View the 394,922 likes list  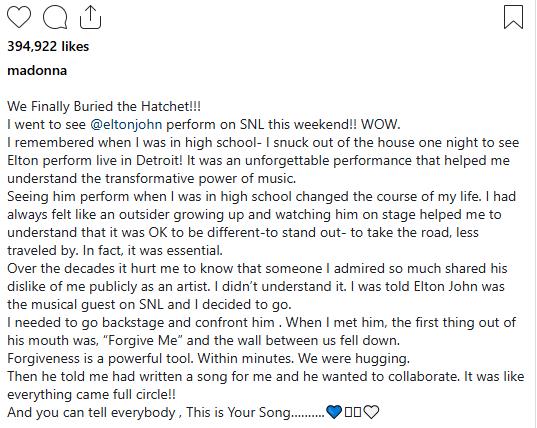tap(48, 47)
